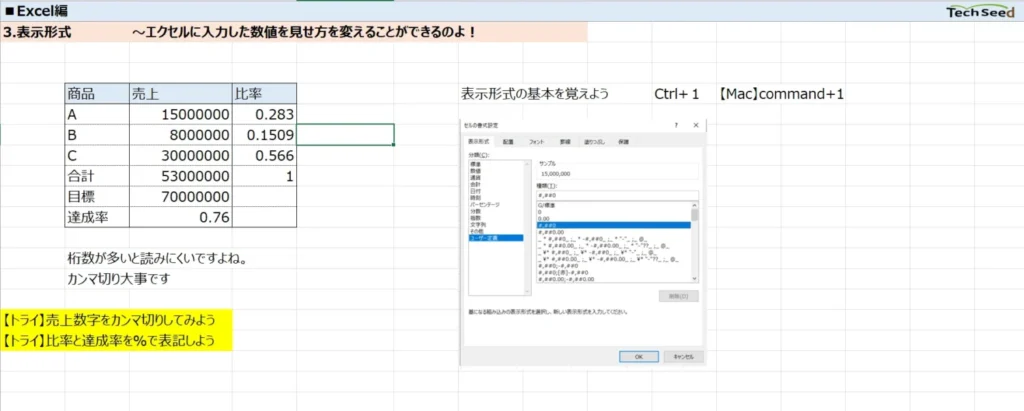Switch to the 保護 tab
The height and width of the screenshot is (411, 1024).
point(623,142)
